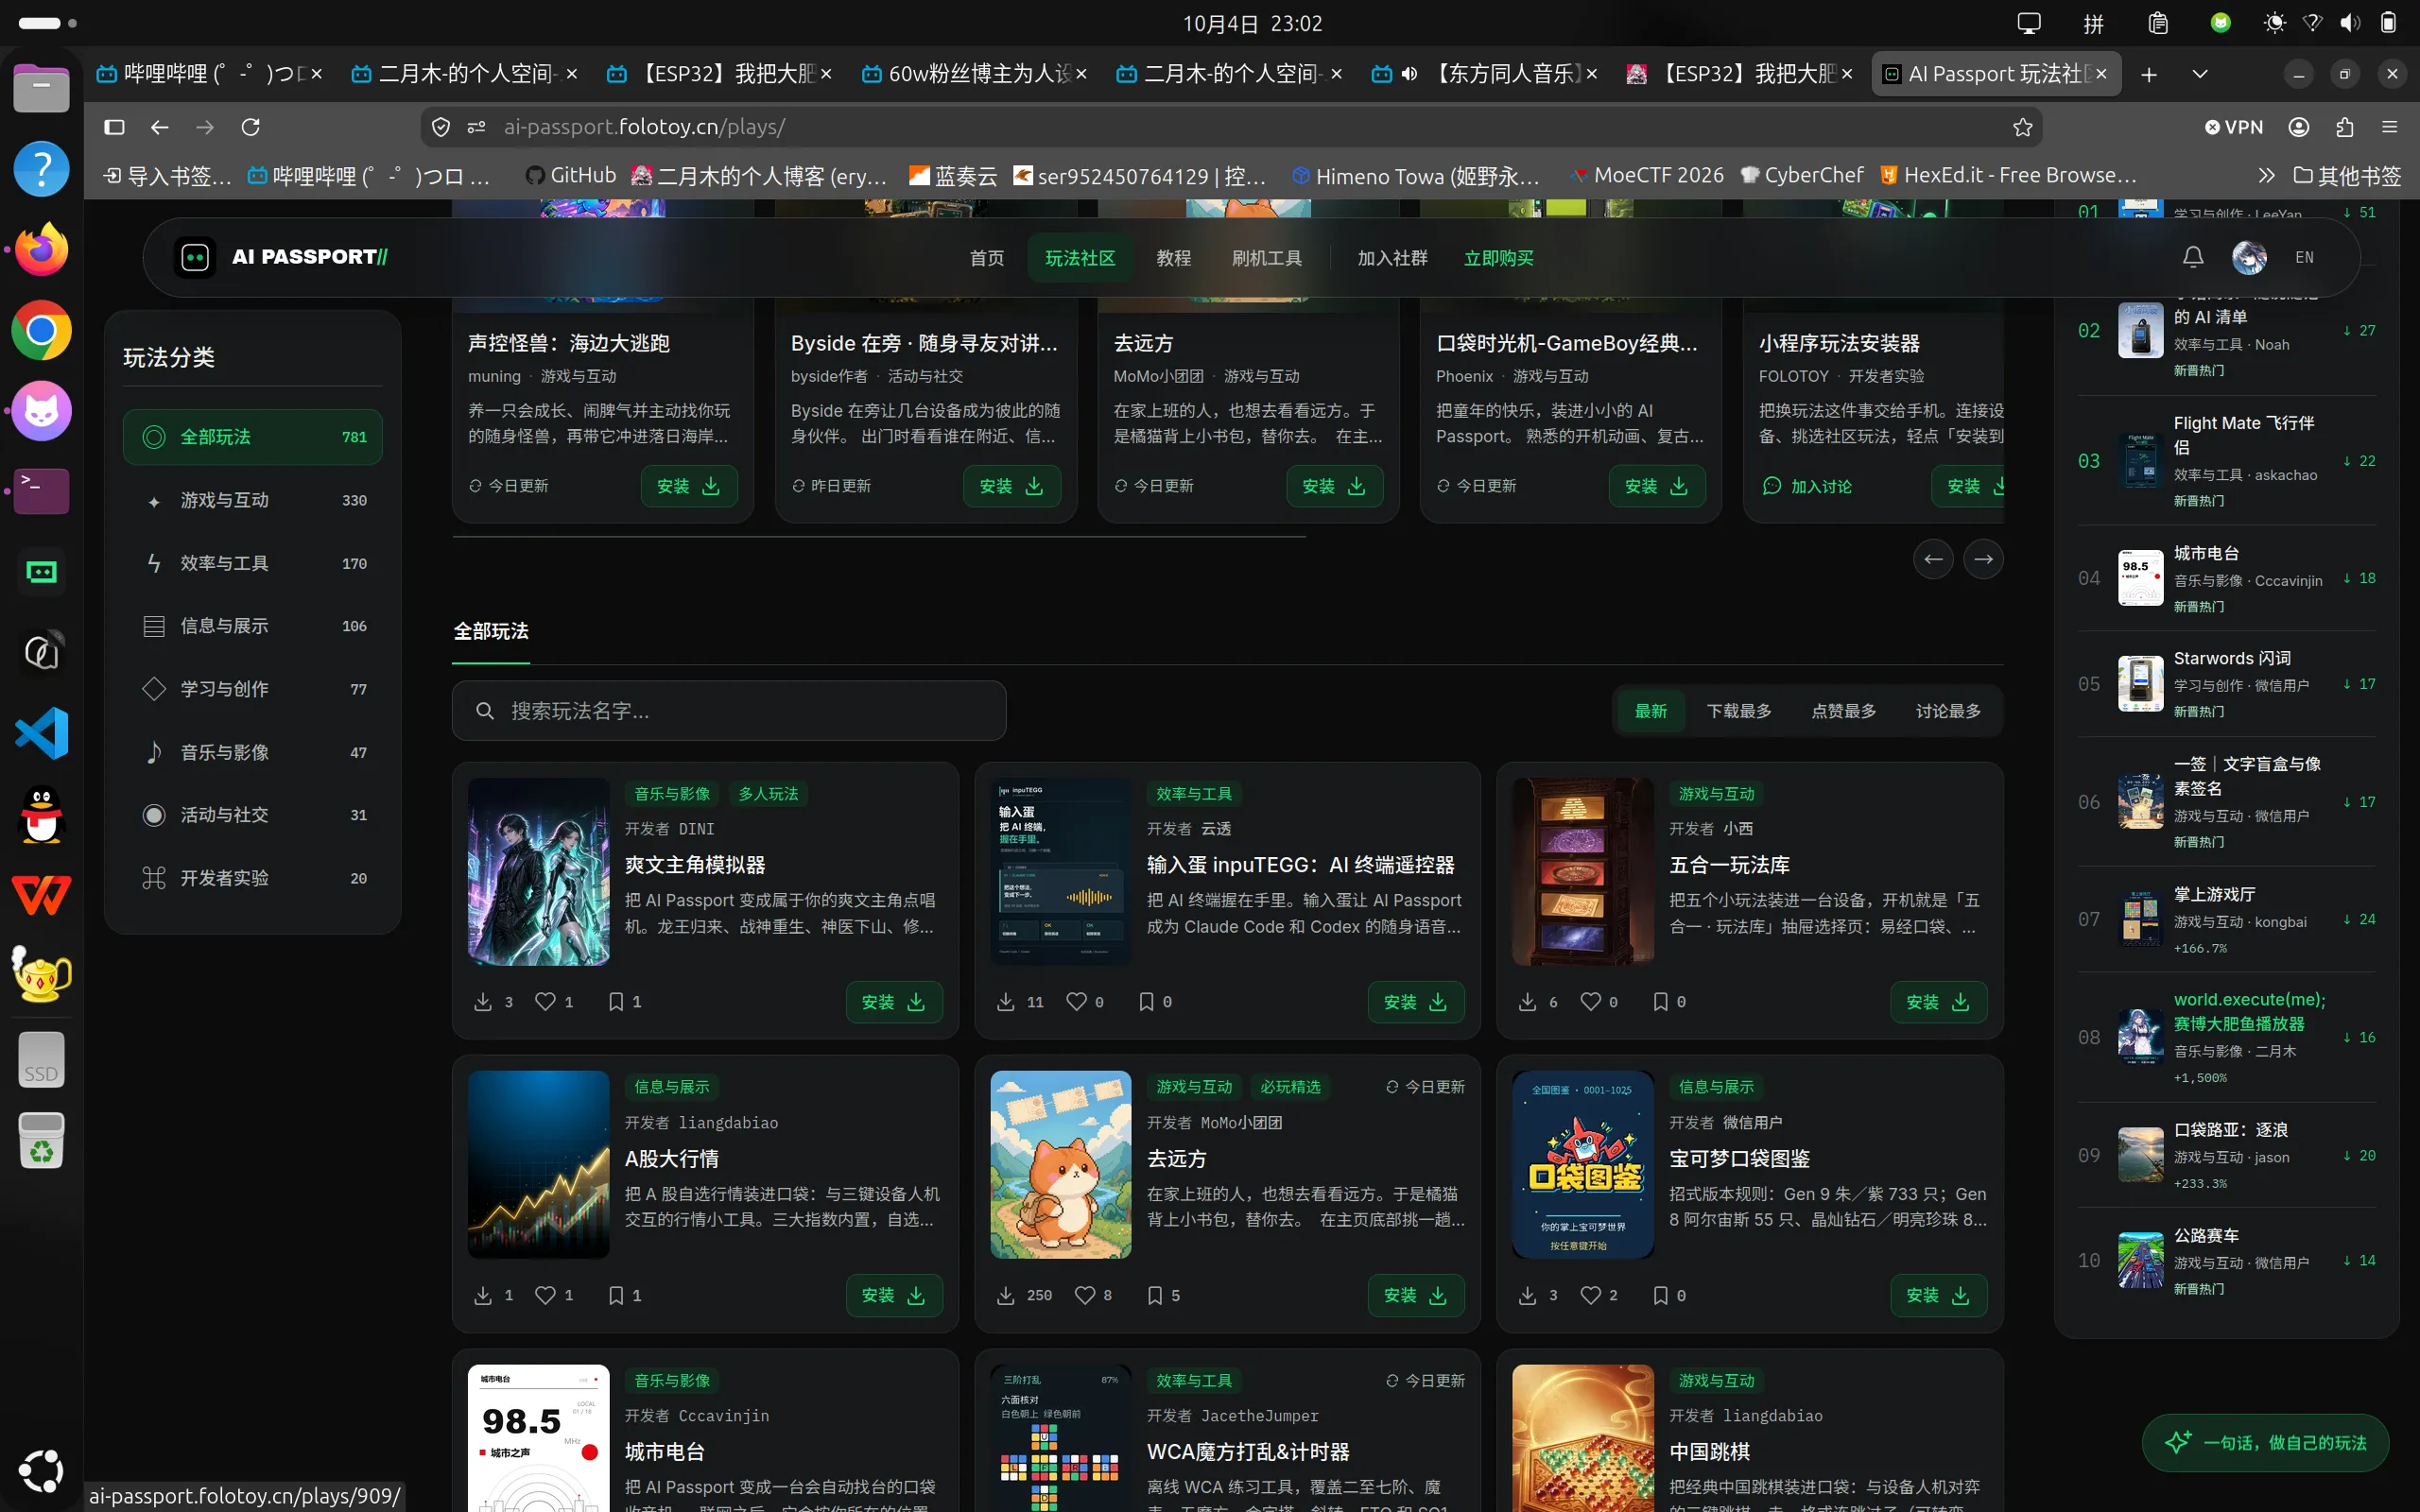Launch Google Chrome from the dock
This screenshot has height=1512, width=2420.
[x=41, y=330]
